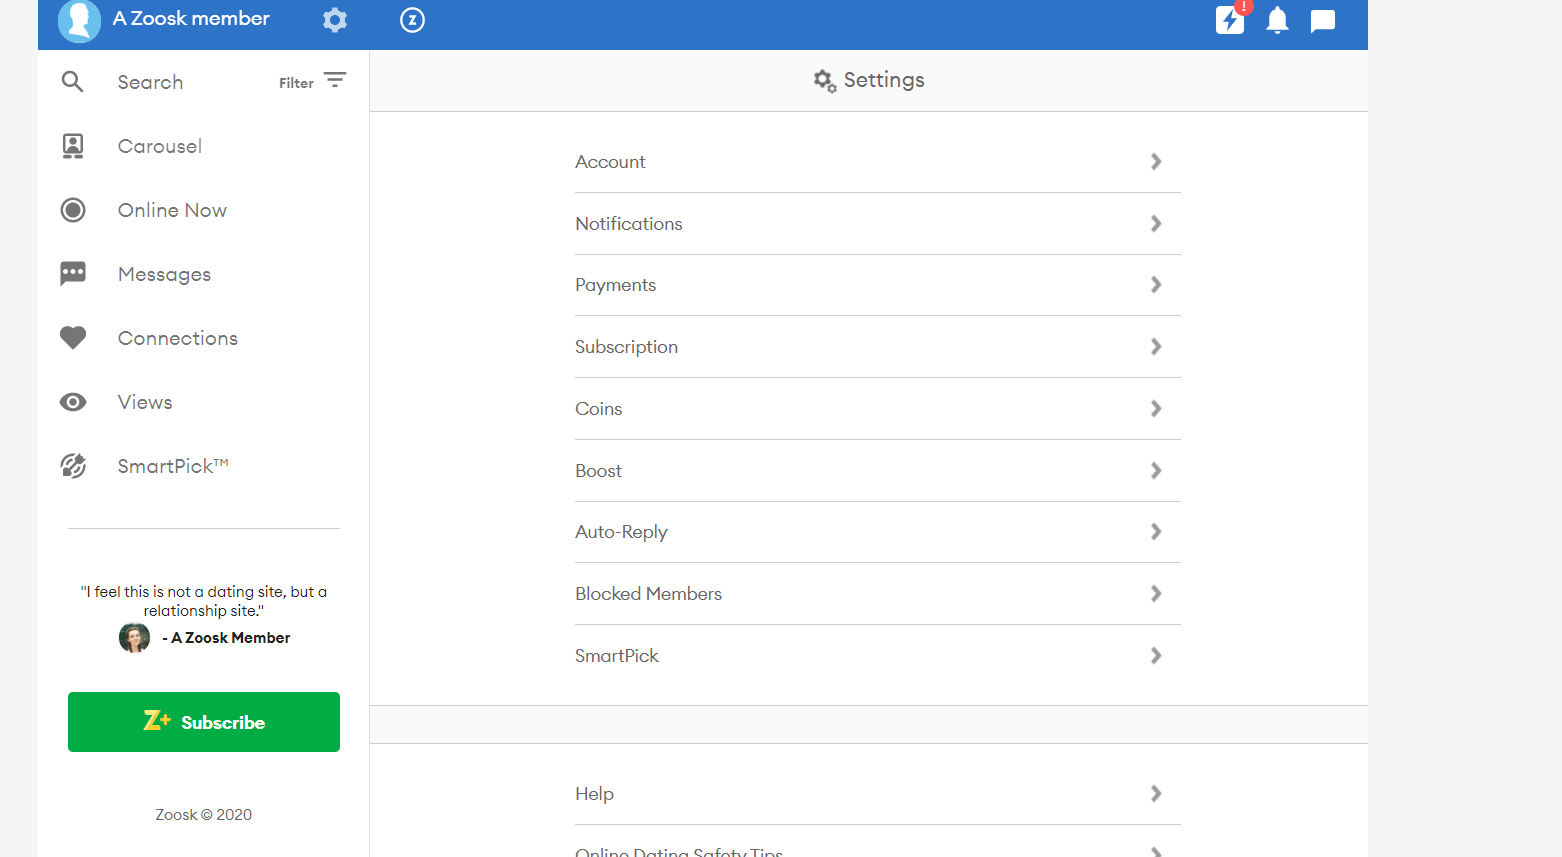This screenshot has height=857, width=1562.
Task: Open Online Now in sidebar
Action: pyautogui.click(x=172, y=210)
